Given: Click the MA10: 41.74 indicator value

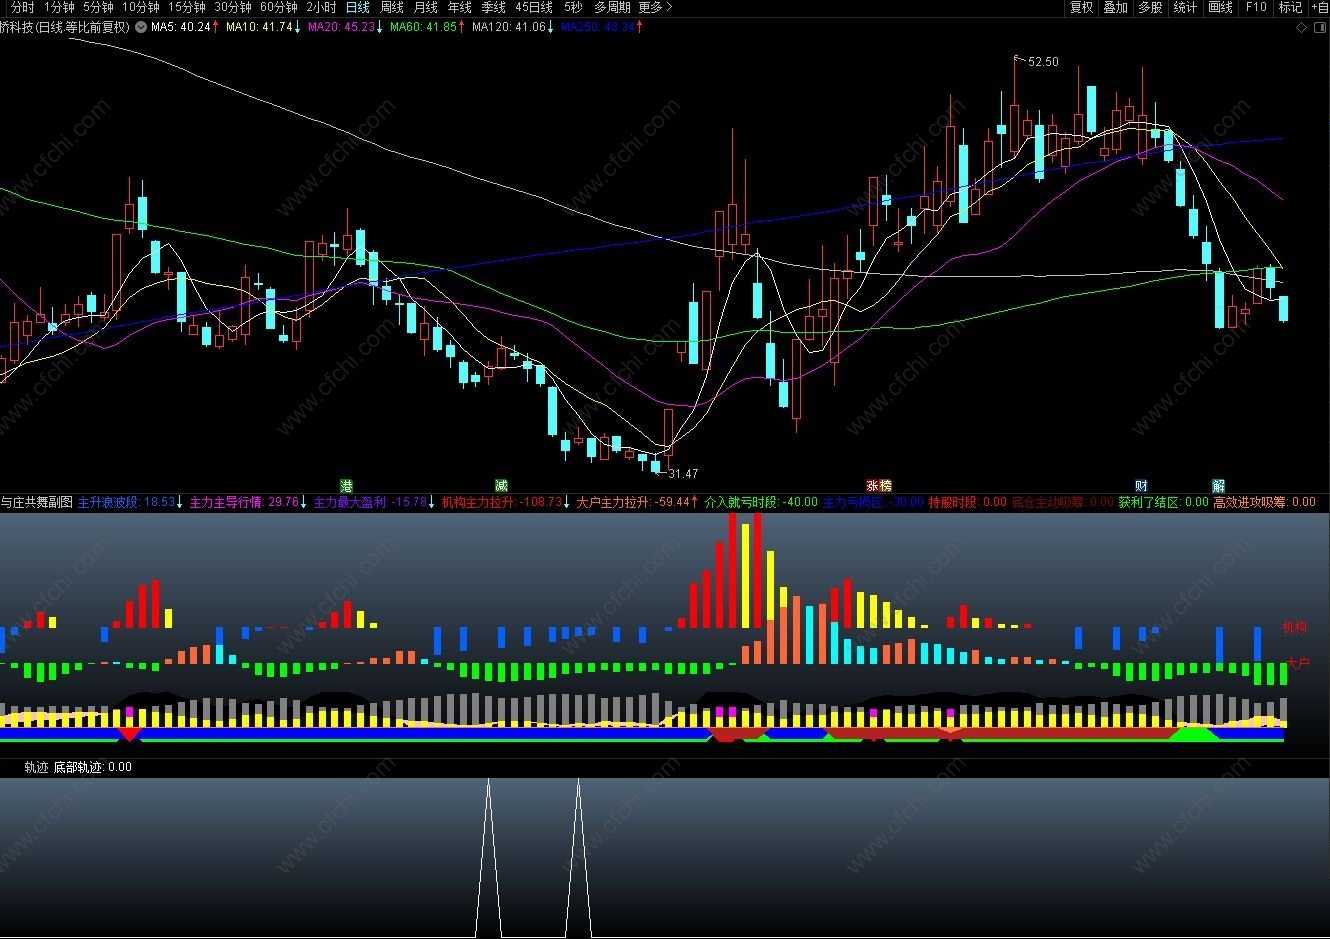Looking at the screenshot, I should [259, 27].
